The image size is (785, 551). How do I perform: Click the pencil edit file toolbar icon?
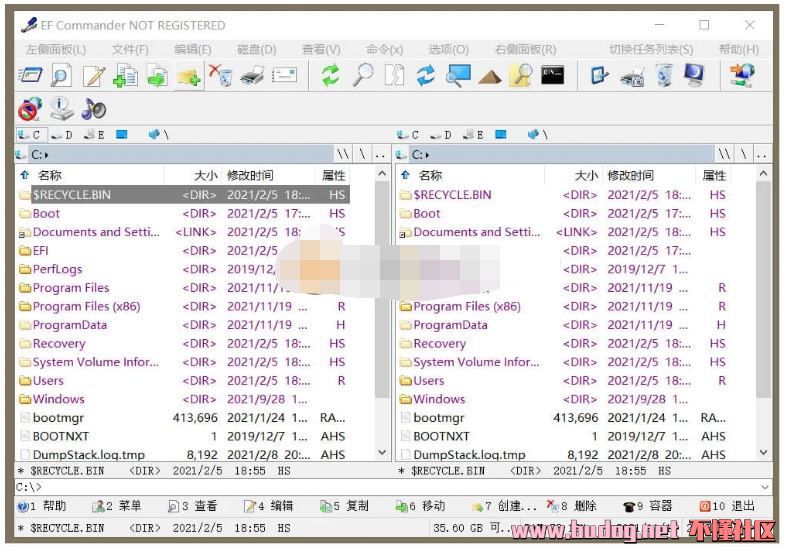(x=94, y=76)
